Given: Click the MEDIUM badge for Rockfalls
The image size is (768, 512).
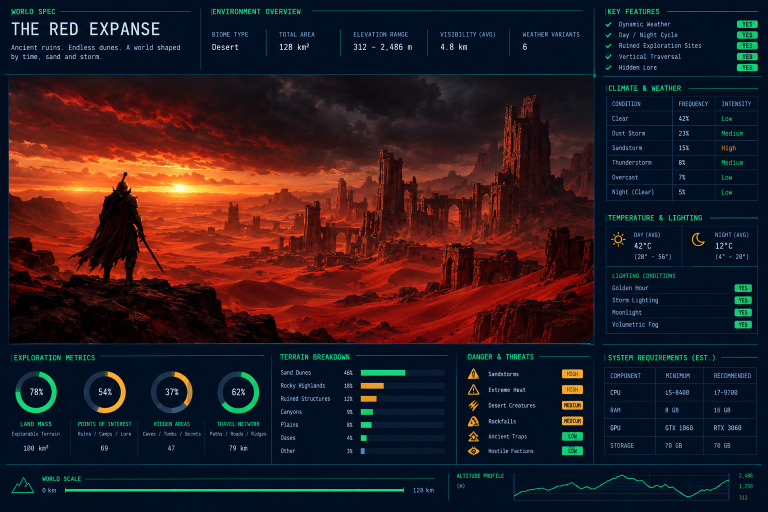Looking at the screenshot, I should click(x=572, y=421).
